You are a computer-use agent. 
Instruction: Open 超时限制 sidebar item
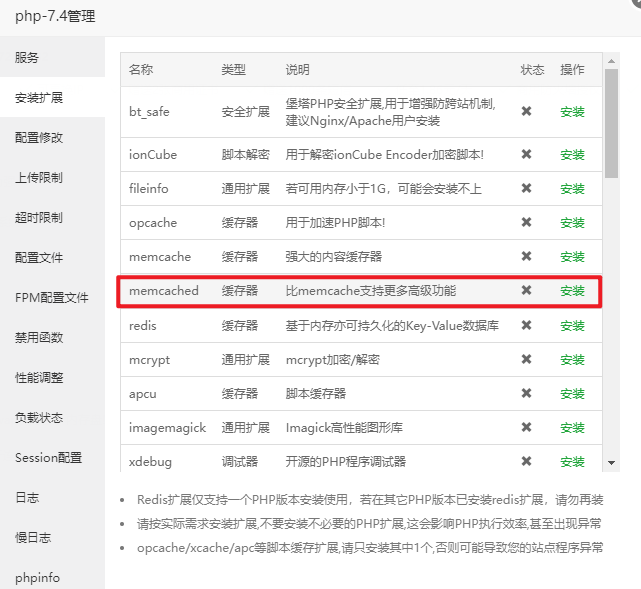(x=52, y=217)
